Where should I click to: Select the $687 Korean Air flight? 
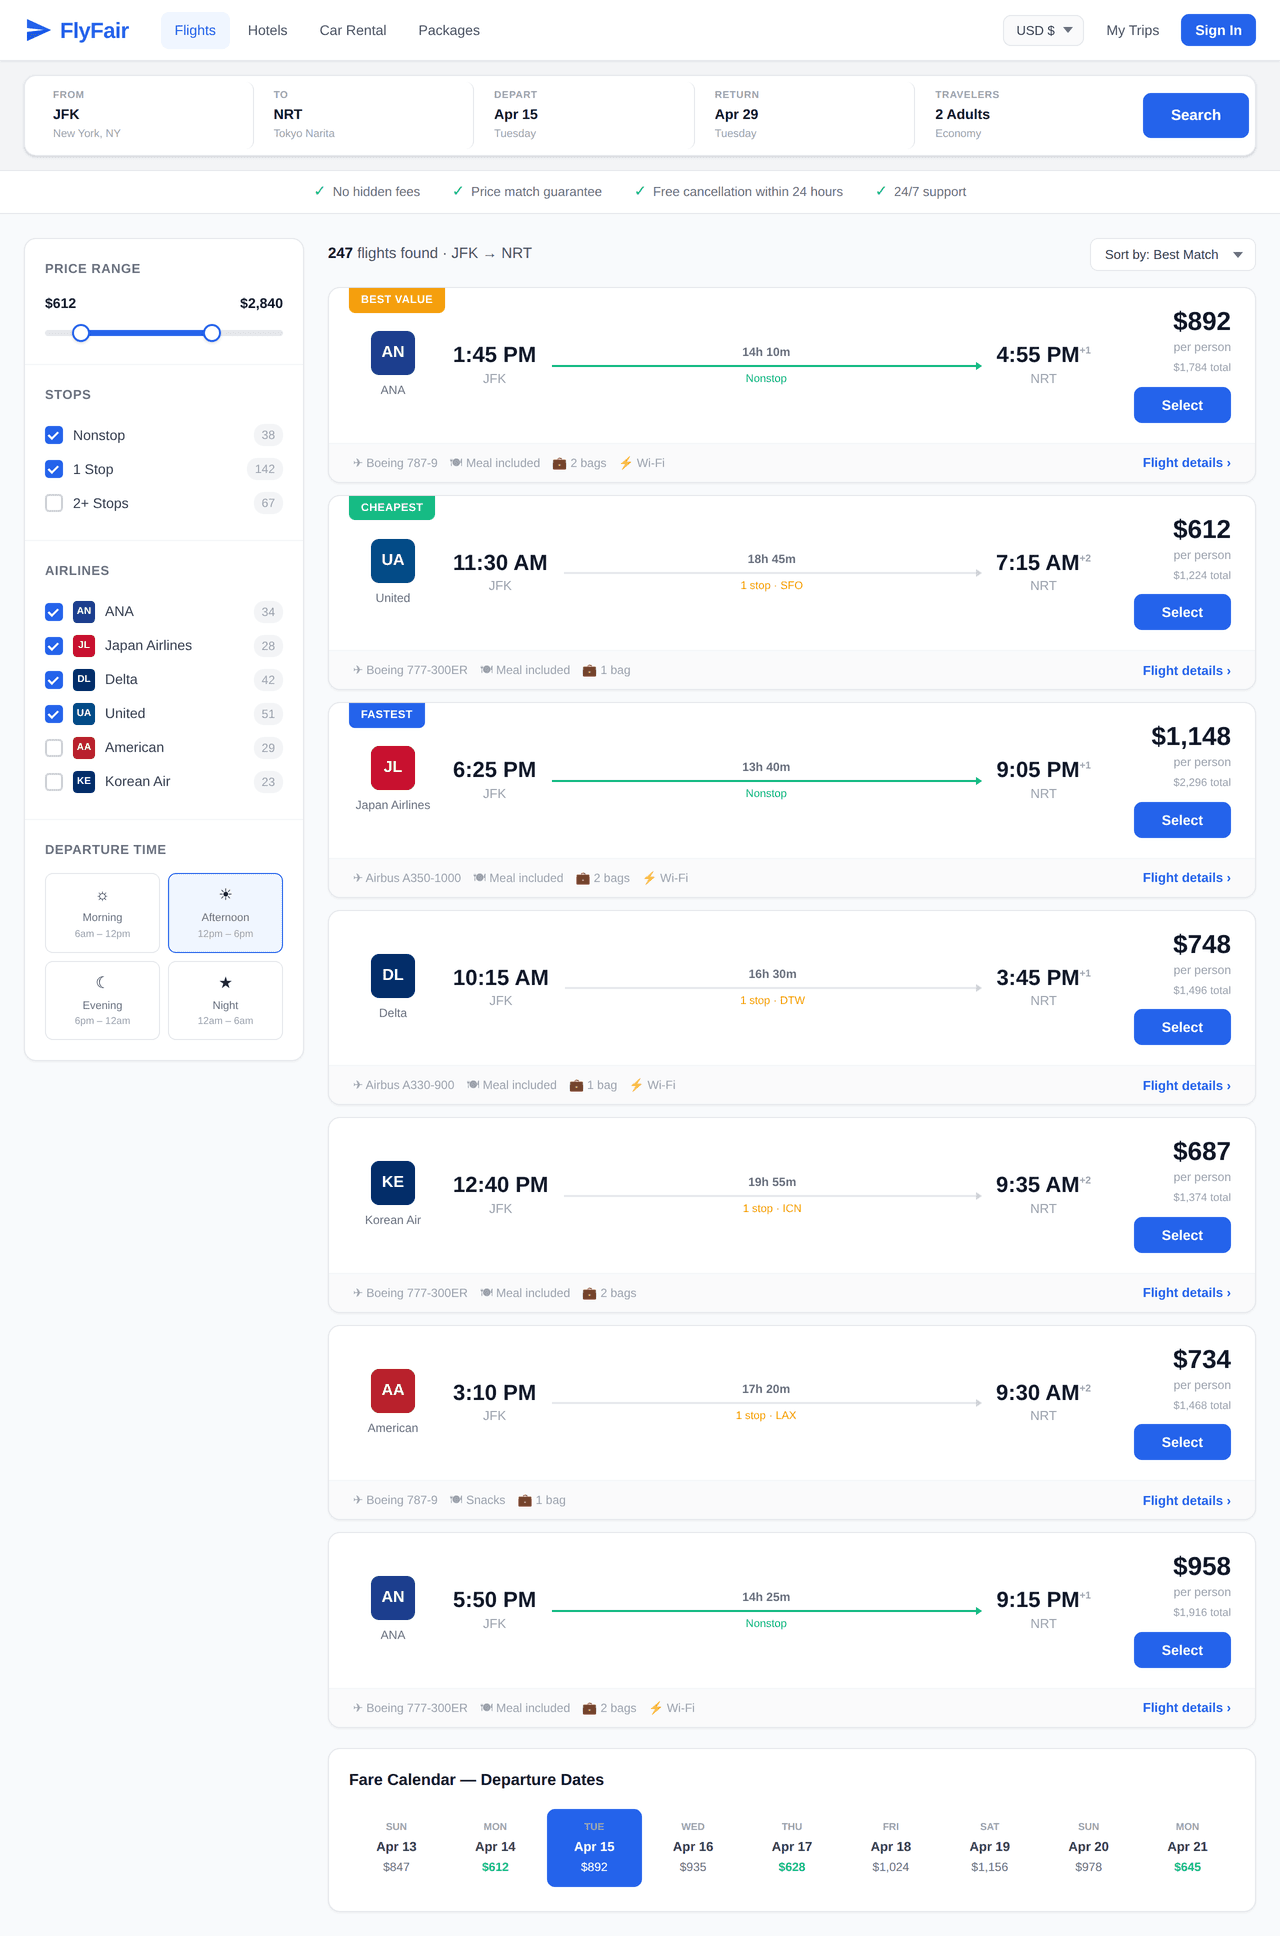coord(1182,1235)
